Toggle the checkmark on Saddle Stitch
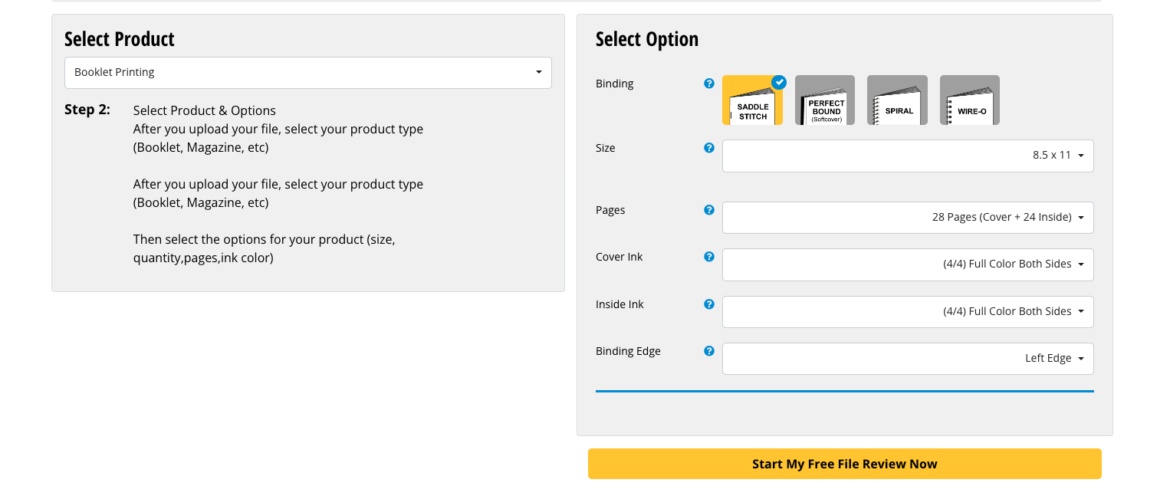Image resolution: width=1170 pixels, height=499 pixels. click(x=779, y=82)
